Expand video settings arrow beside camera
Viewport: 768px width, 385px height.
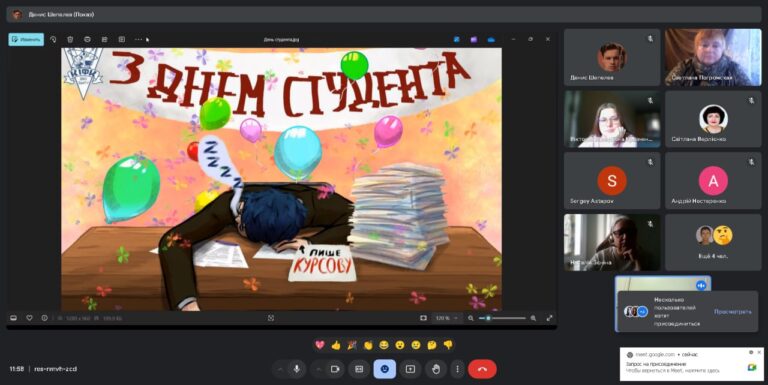319,369
